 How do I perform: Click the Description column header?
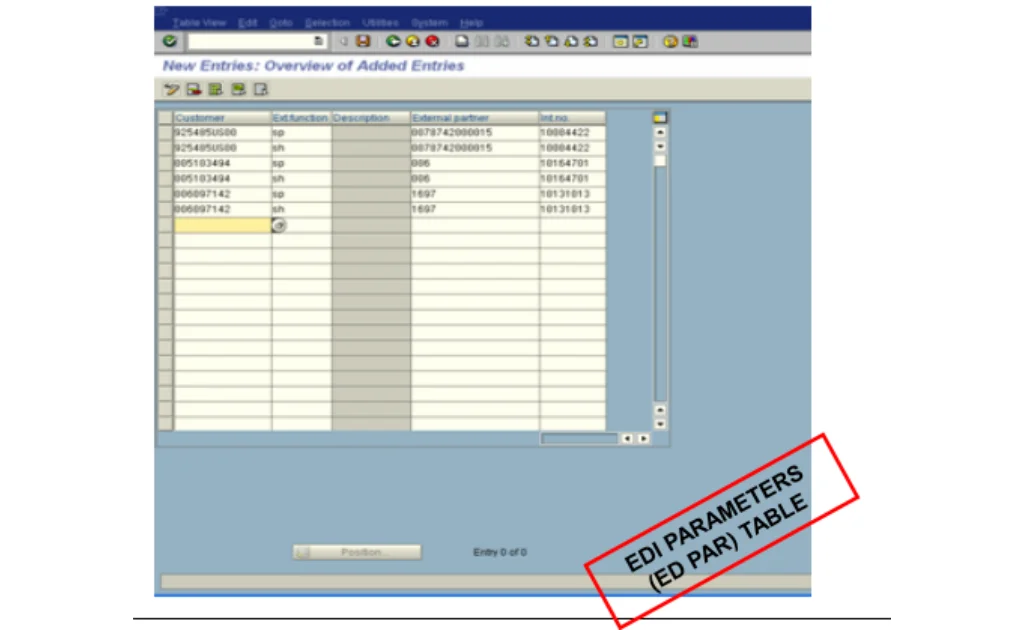pyautogui.click(x=371, y=118)
